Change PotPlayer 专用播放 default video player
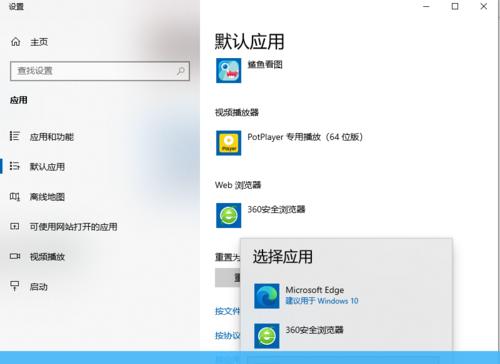The image size is (500, 364). [x=305, y=137]
